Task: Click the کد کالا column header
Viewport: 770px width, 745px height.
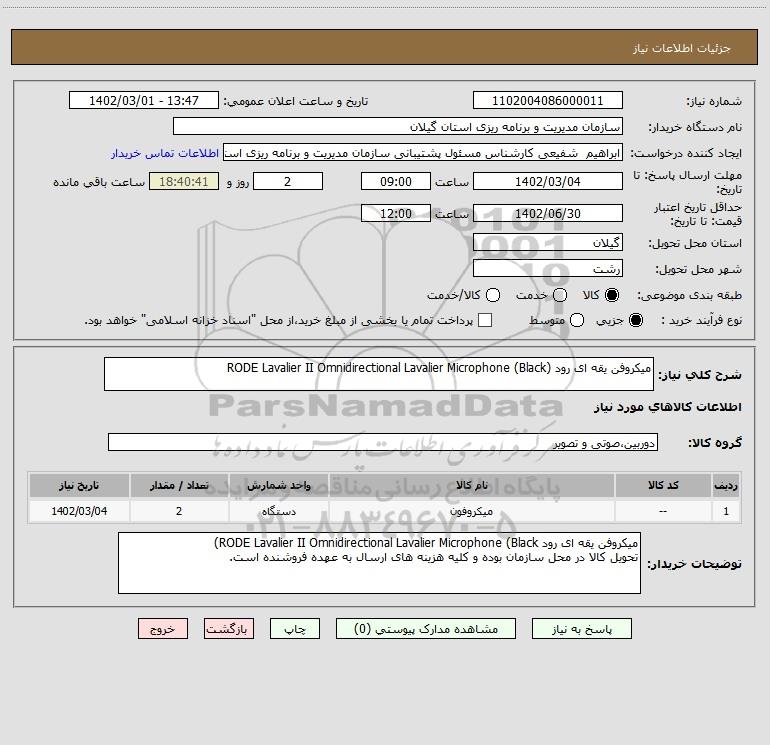Action: pyautogui.click(x=663, y=485)
